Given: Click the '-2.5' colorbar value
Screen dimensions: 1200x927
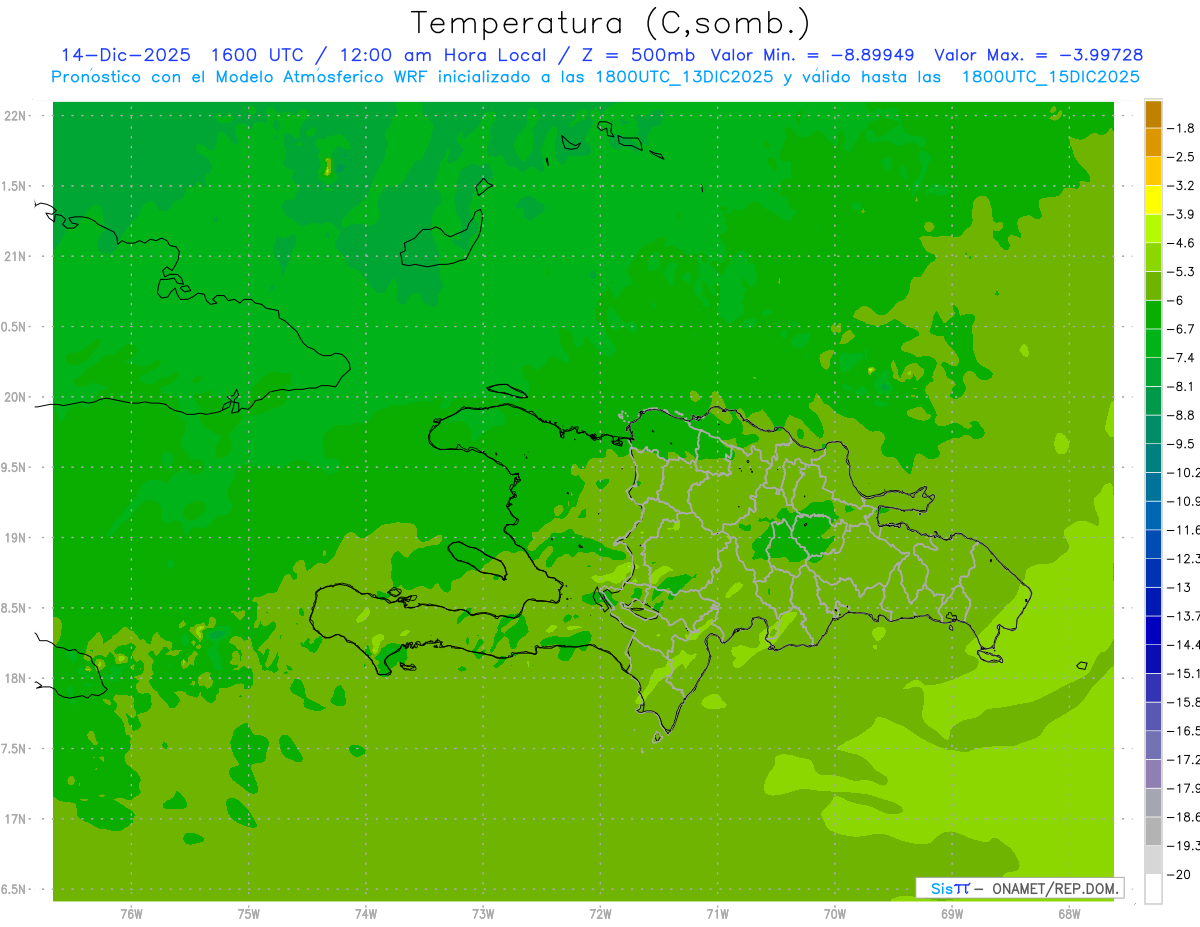Looking at the screenshot, I should click(1181, 157).
